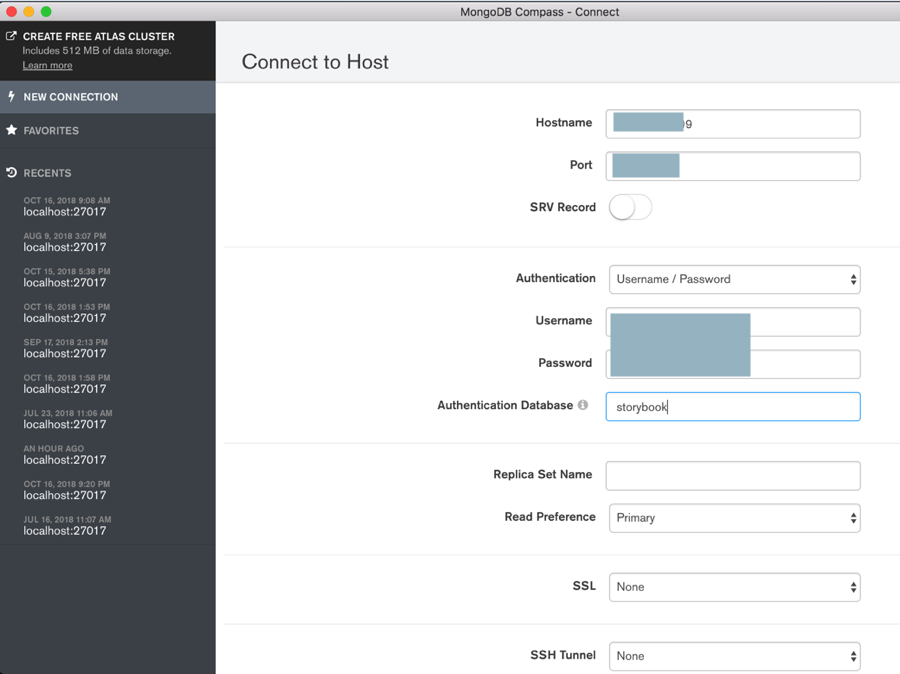Screen dimensions: 900x674
Task: Click the info icon next to Authentication Database
Action: (583, 405)
